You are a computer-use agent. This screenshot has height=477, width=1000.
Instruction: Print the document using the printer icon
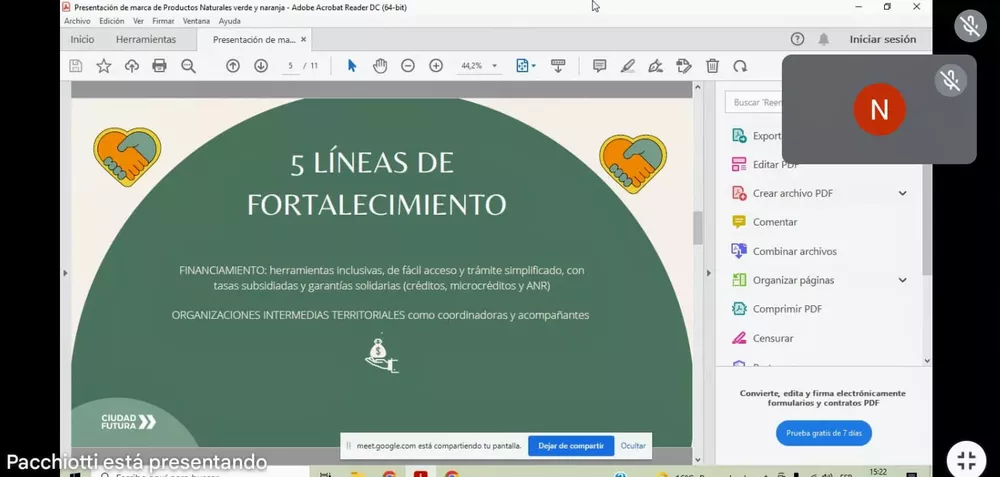tap(159, 66)
